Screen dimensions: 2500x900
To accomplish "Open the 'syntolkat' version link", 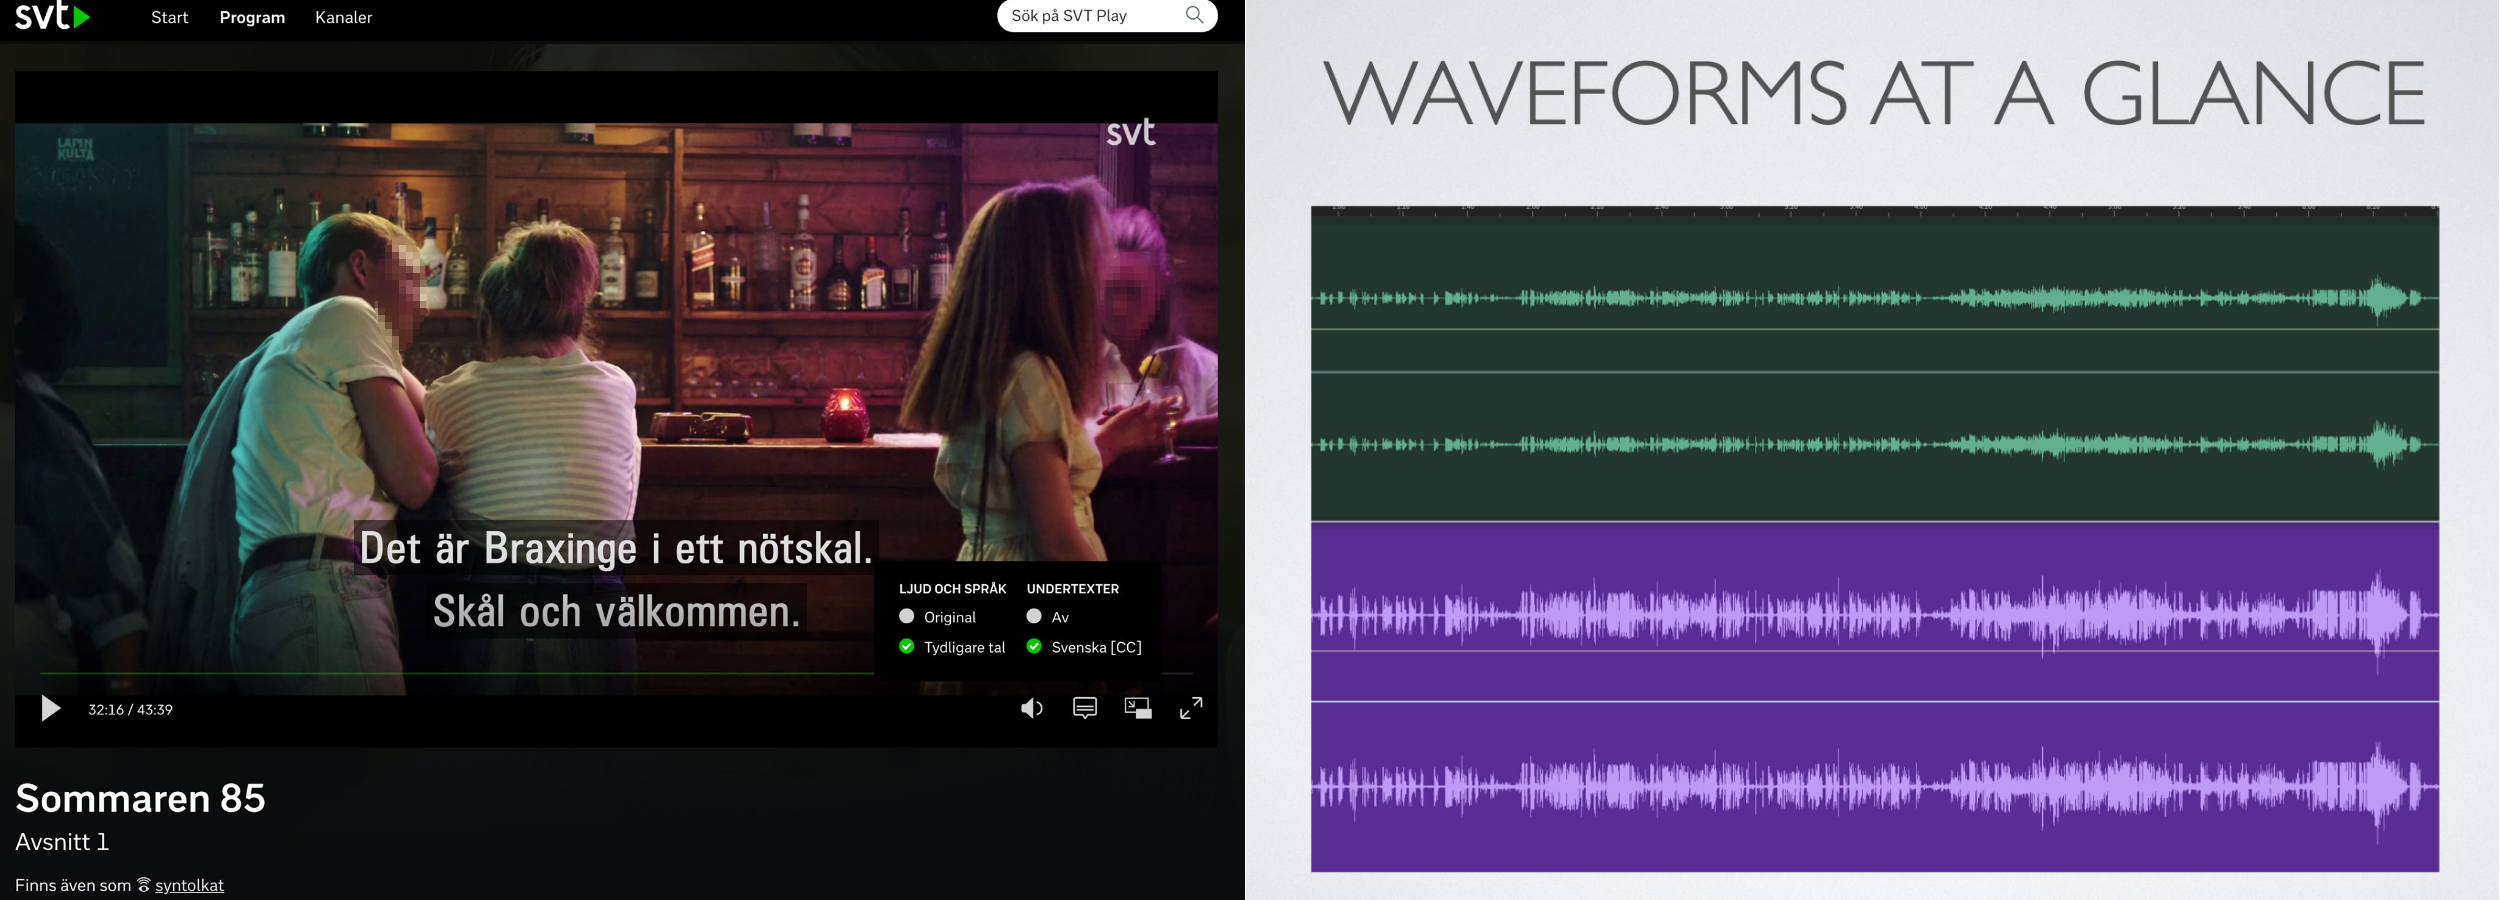I will click(189, 885).
